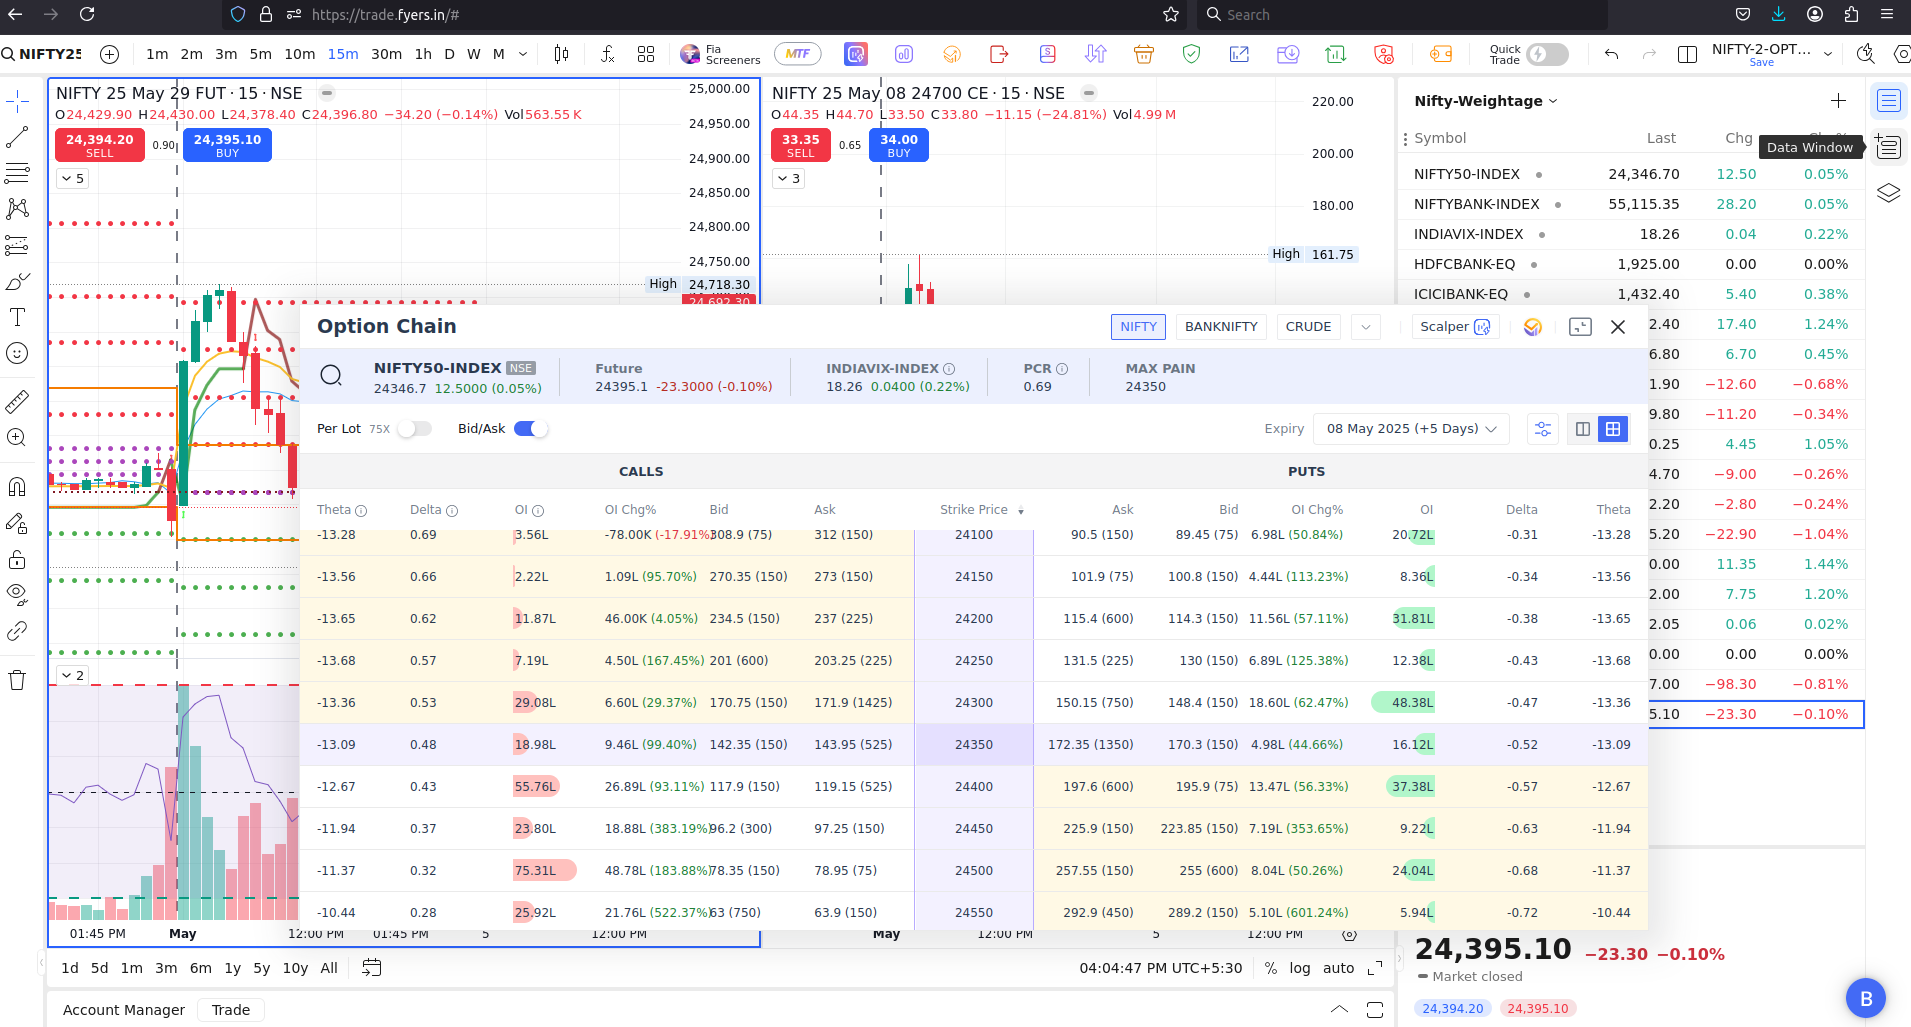Viewport: 1911px width, 1027px height.
Task: Toggle the Per Lot switch
Action: 414,429
